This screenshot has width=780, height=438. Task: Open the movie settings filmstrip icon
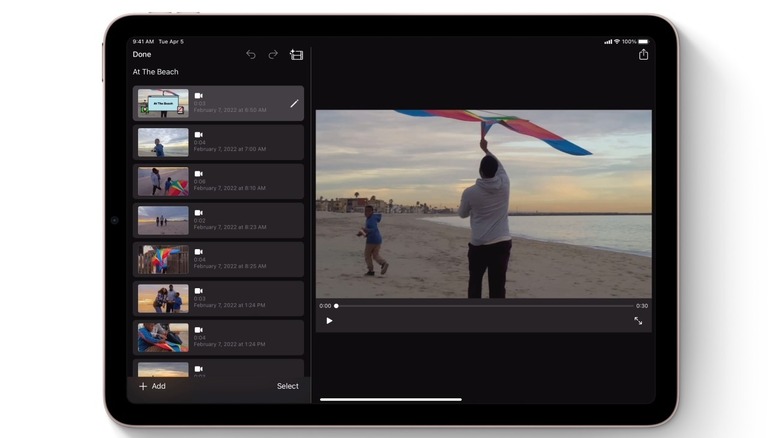point(296,55)
